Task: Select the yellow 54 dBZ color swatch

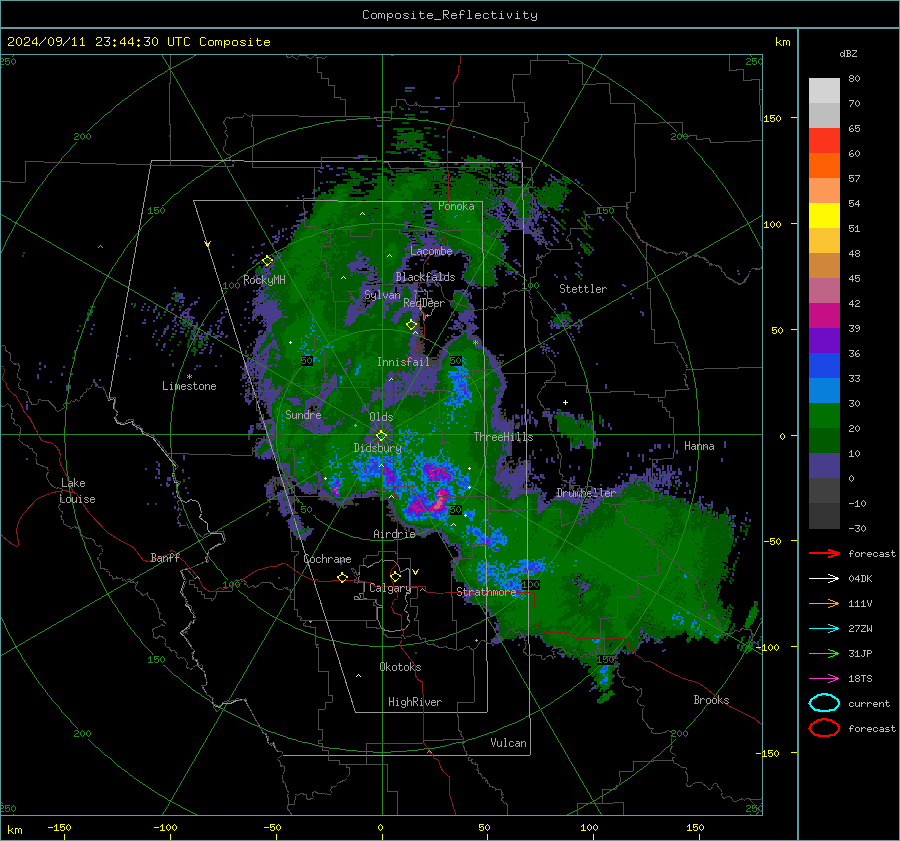Action: click(x=824, y=215)
